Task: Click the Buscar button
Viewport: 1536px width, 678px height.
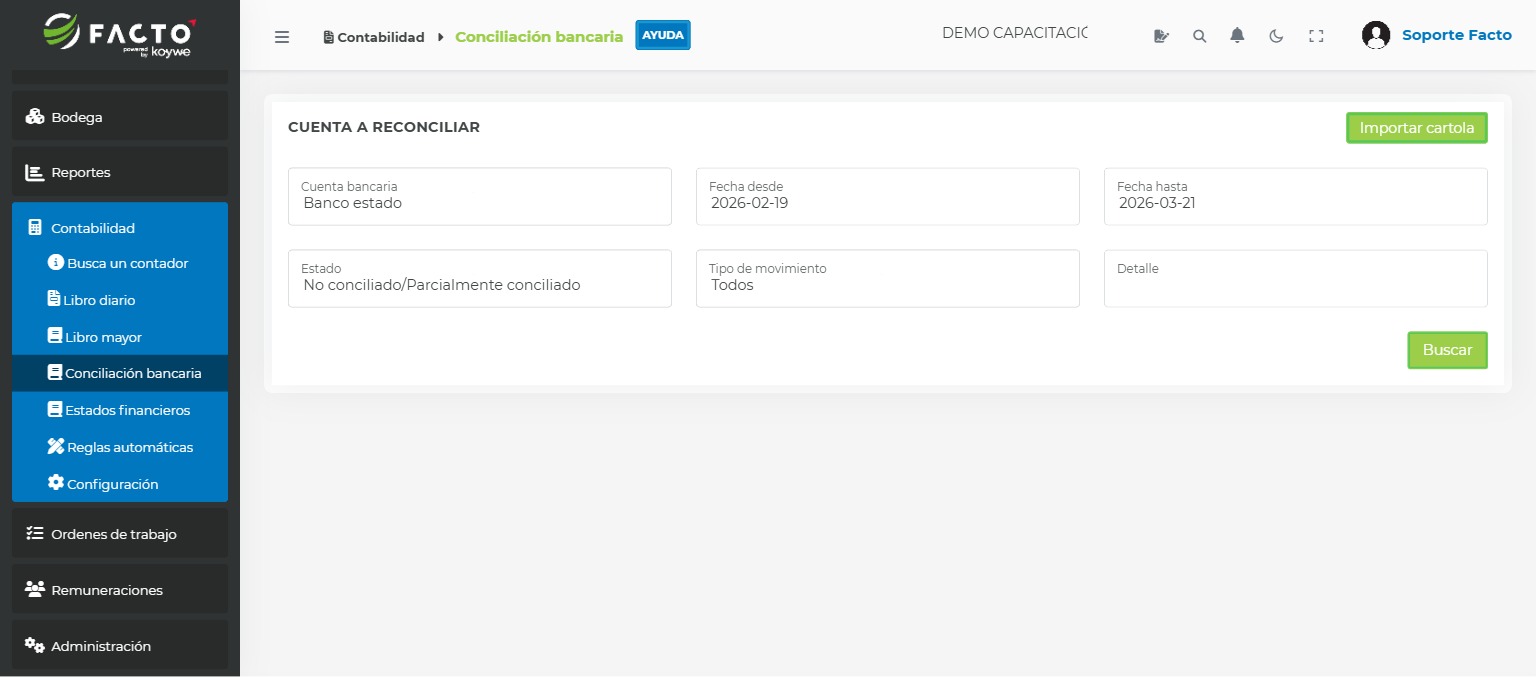Action: pos(1447,350)
